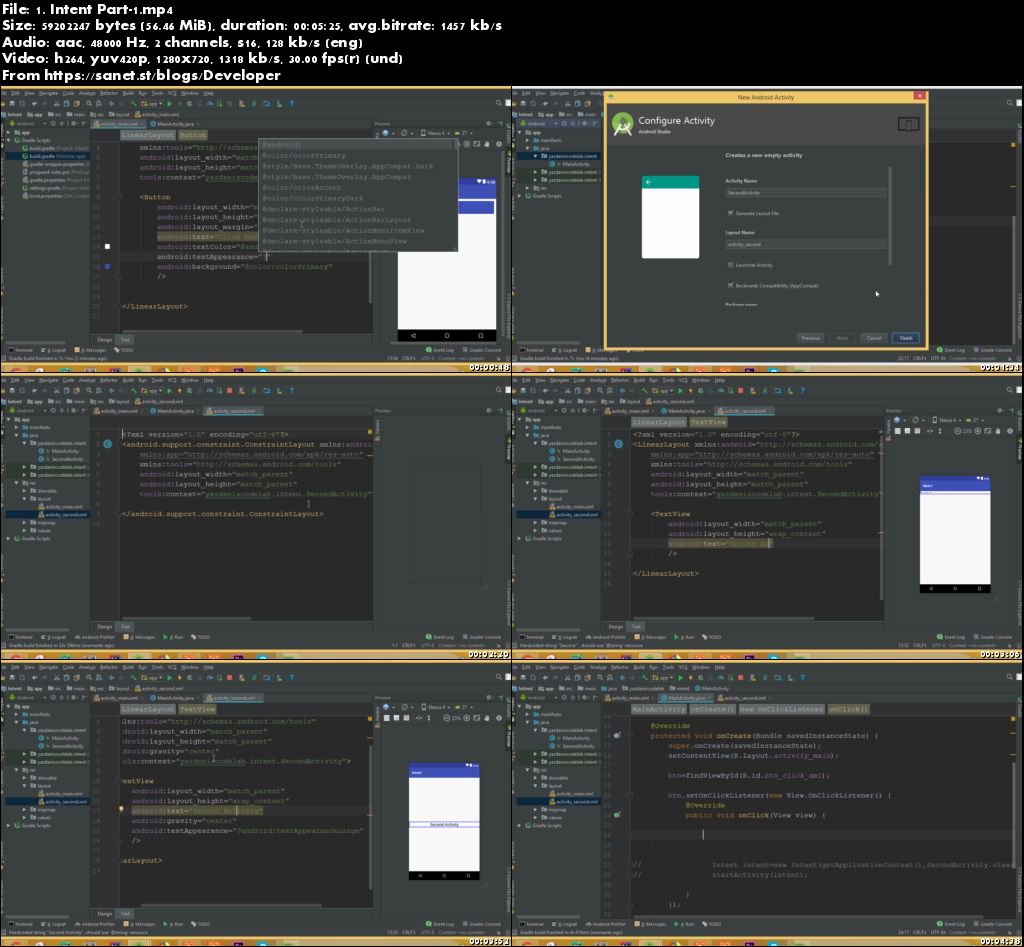Open Logcat tool window in 00:00:48 frame
This screenshot has height=947, width=1024.
(54, 350)
